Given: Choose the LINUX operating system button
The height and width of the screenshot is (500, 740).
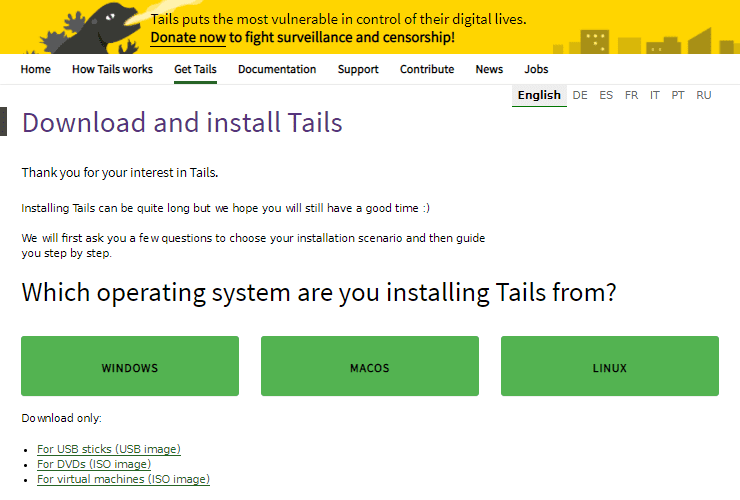Looking at the screenshot, I should [x=610, y=366].
